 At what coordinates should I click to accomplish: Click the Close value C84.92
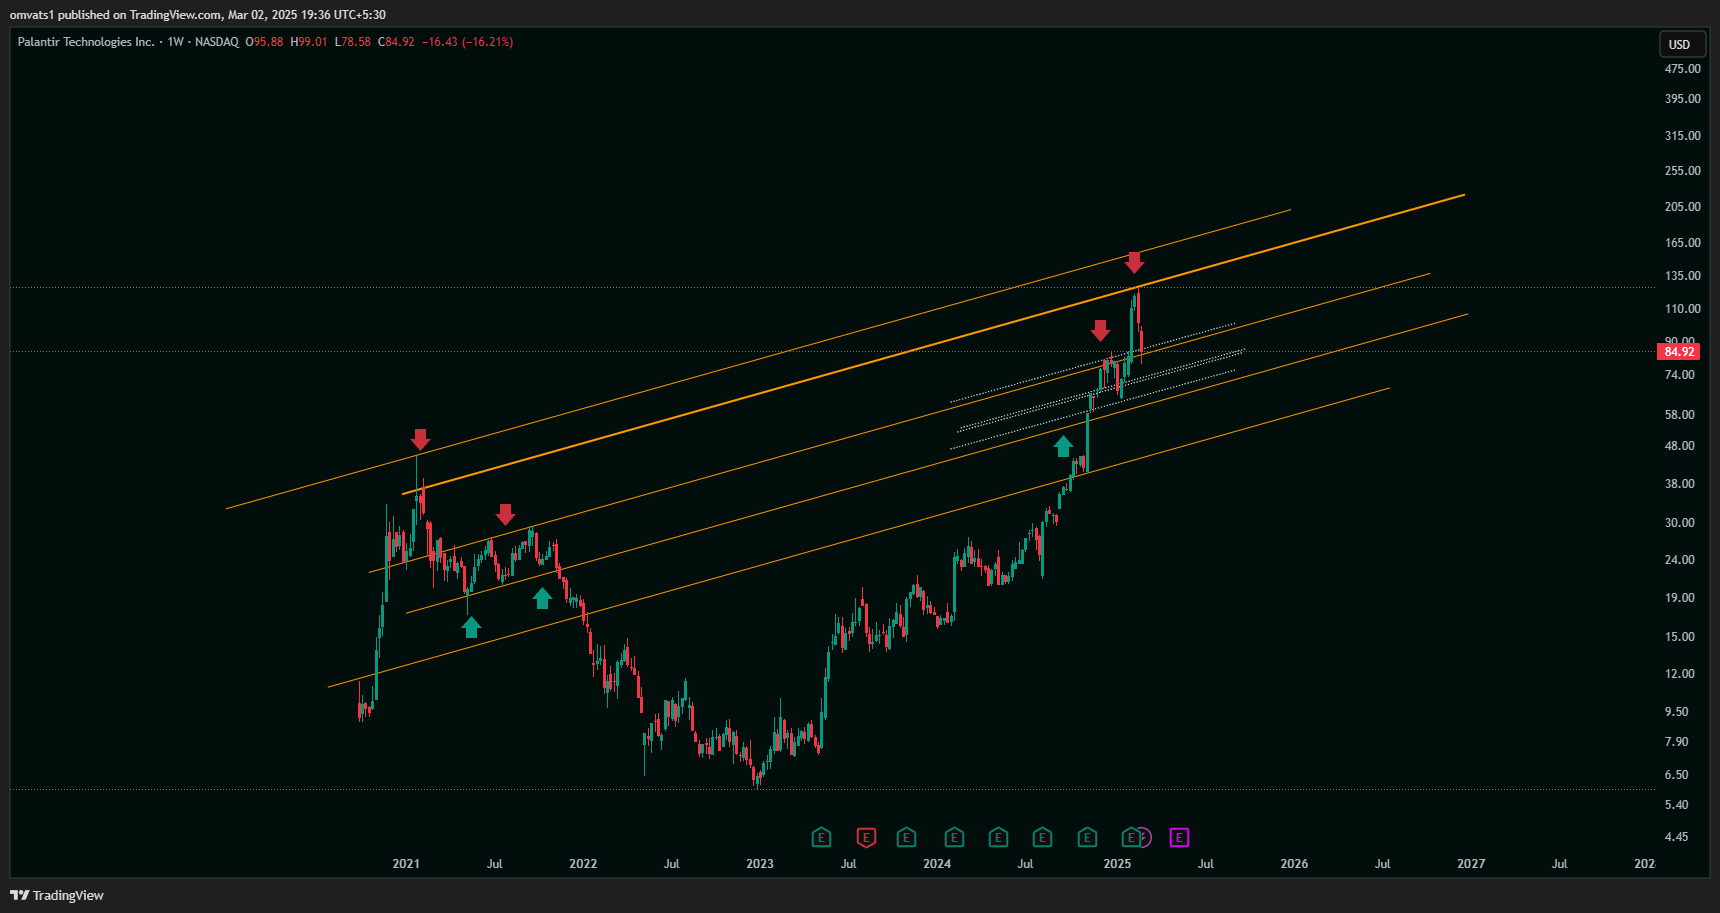[397, 42]
